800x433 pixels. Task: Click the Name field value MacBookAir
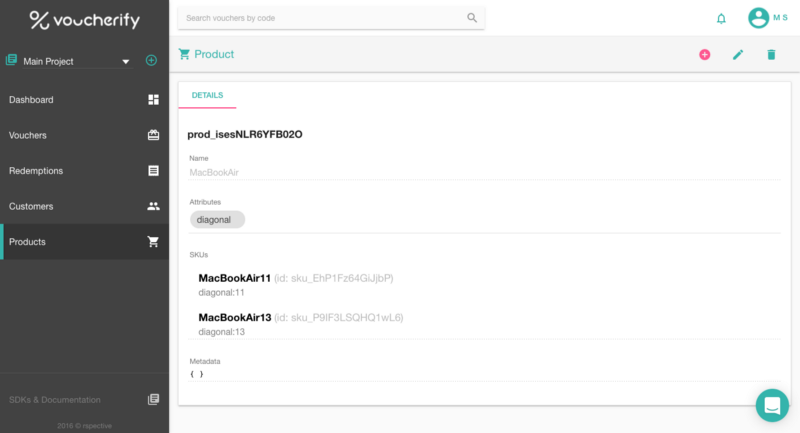point(214,172)
